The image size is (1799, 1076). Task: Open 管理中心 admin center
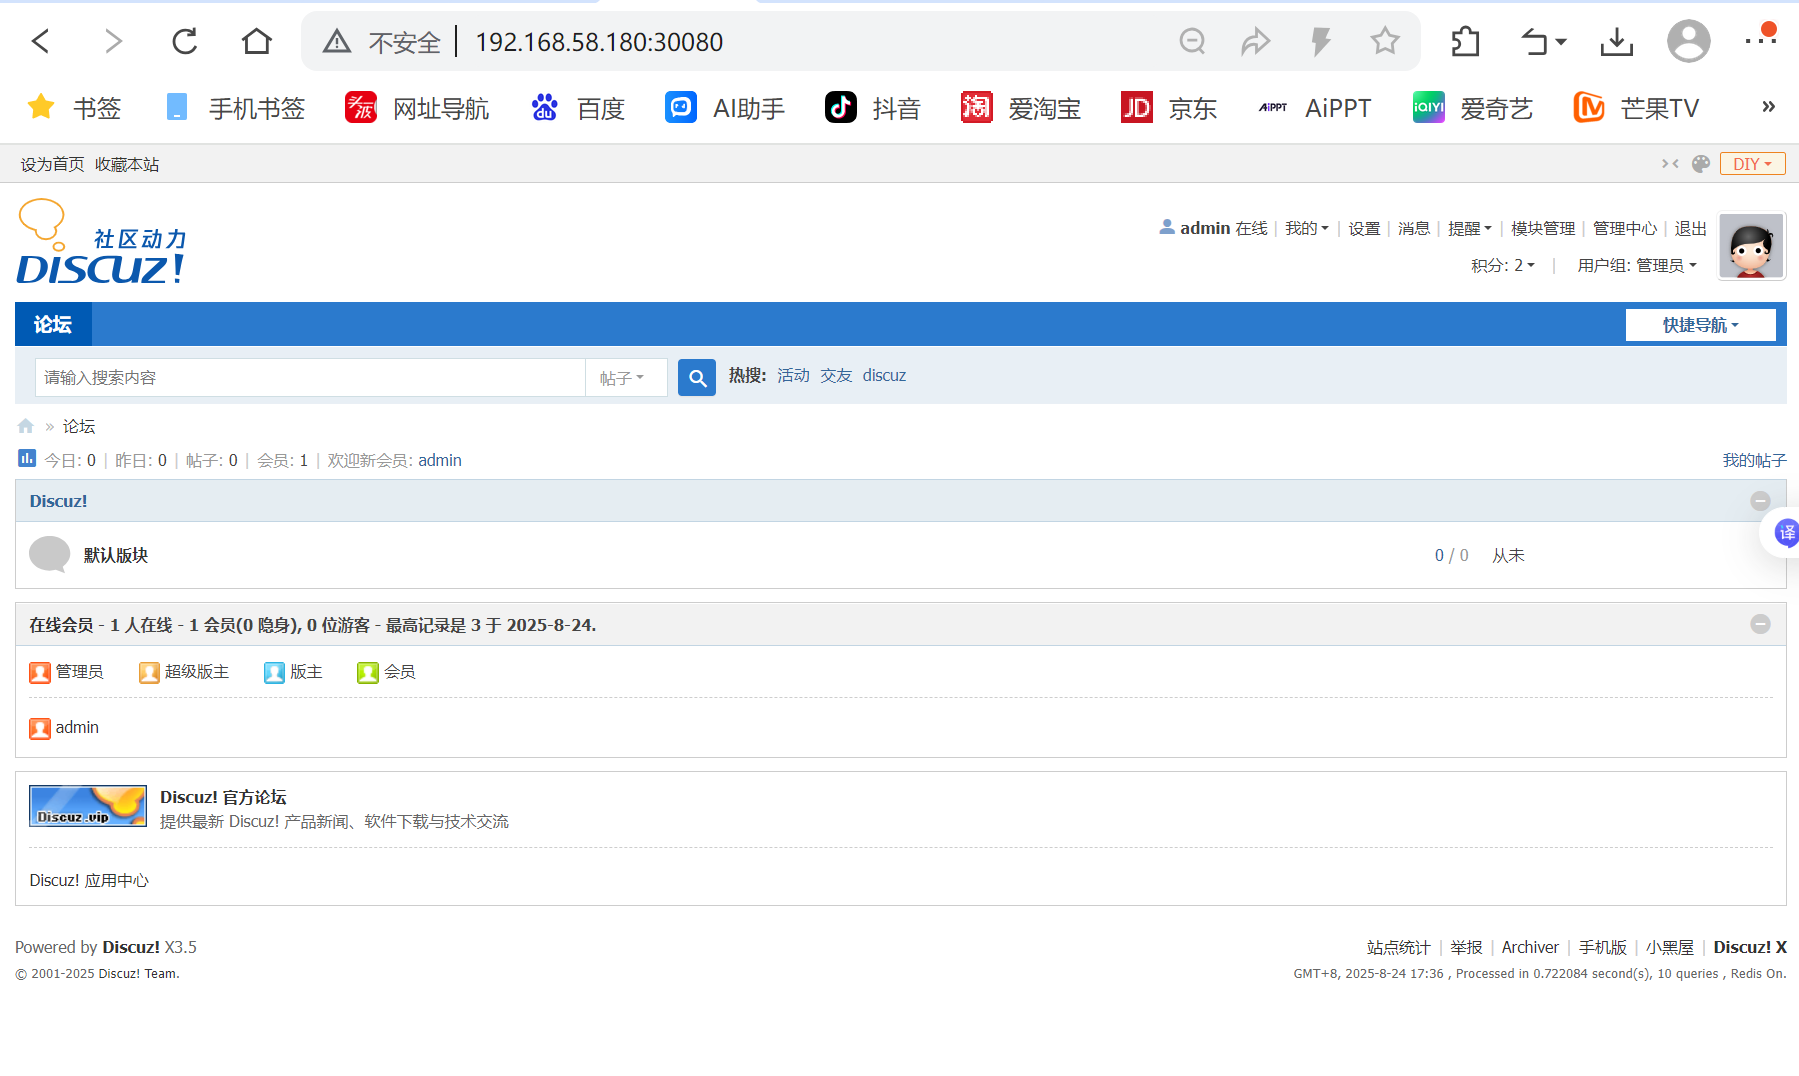pos(1625,228)
